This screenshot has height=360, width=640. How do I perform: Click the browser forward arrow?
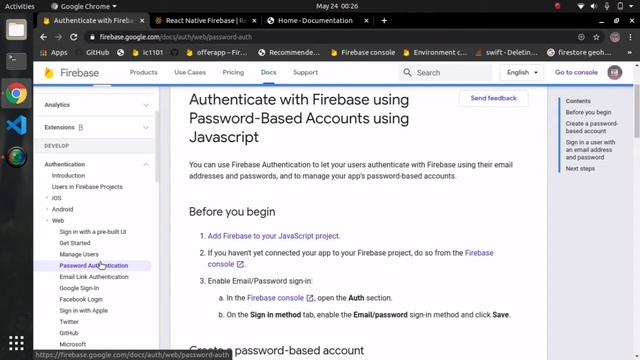(58, 37)
